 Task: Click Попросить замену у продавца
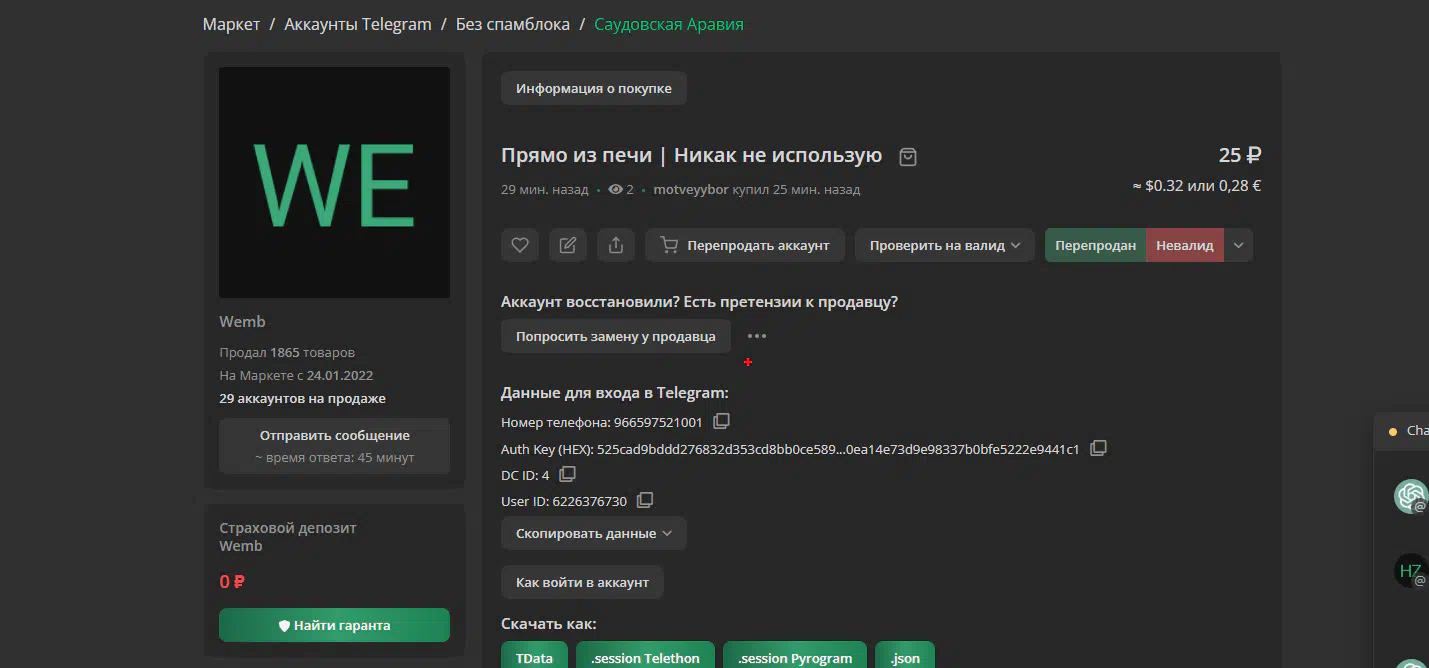[x=616, y=336]
